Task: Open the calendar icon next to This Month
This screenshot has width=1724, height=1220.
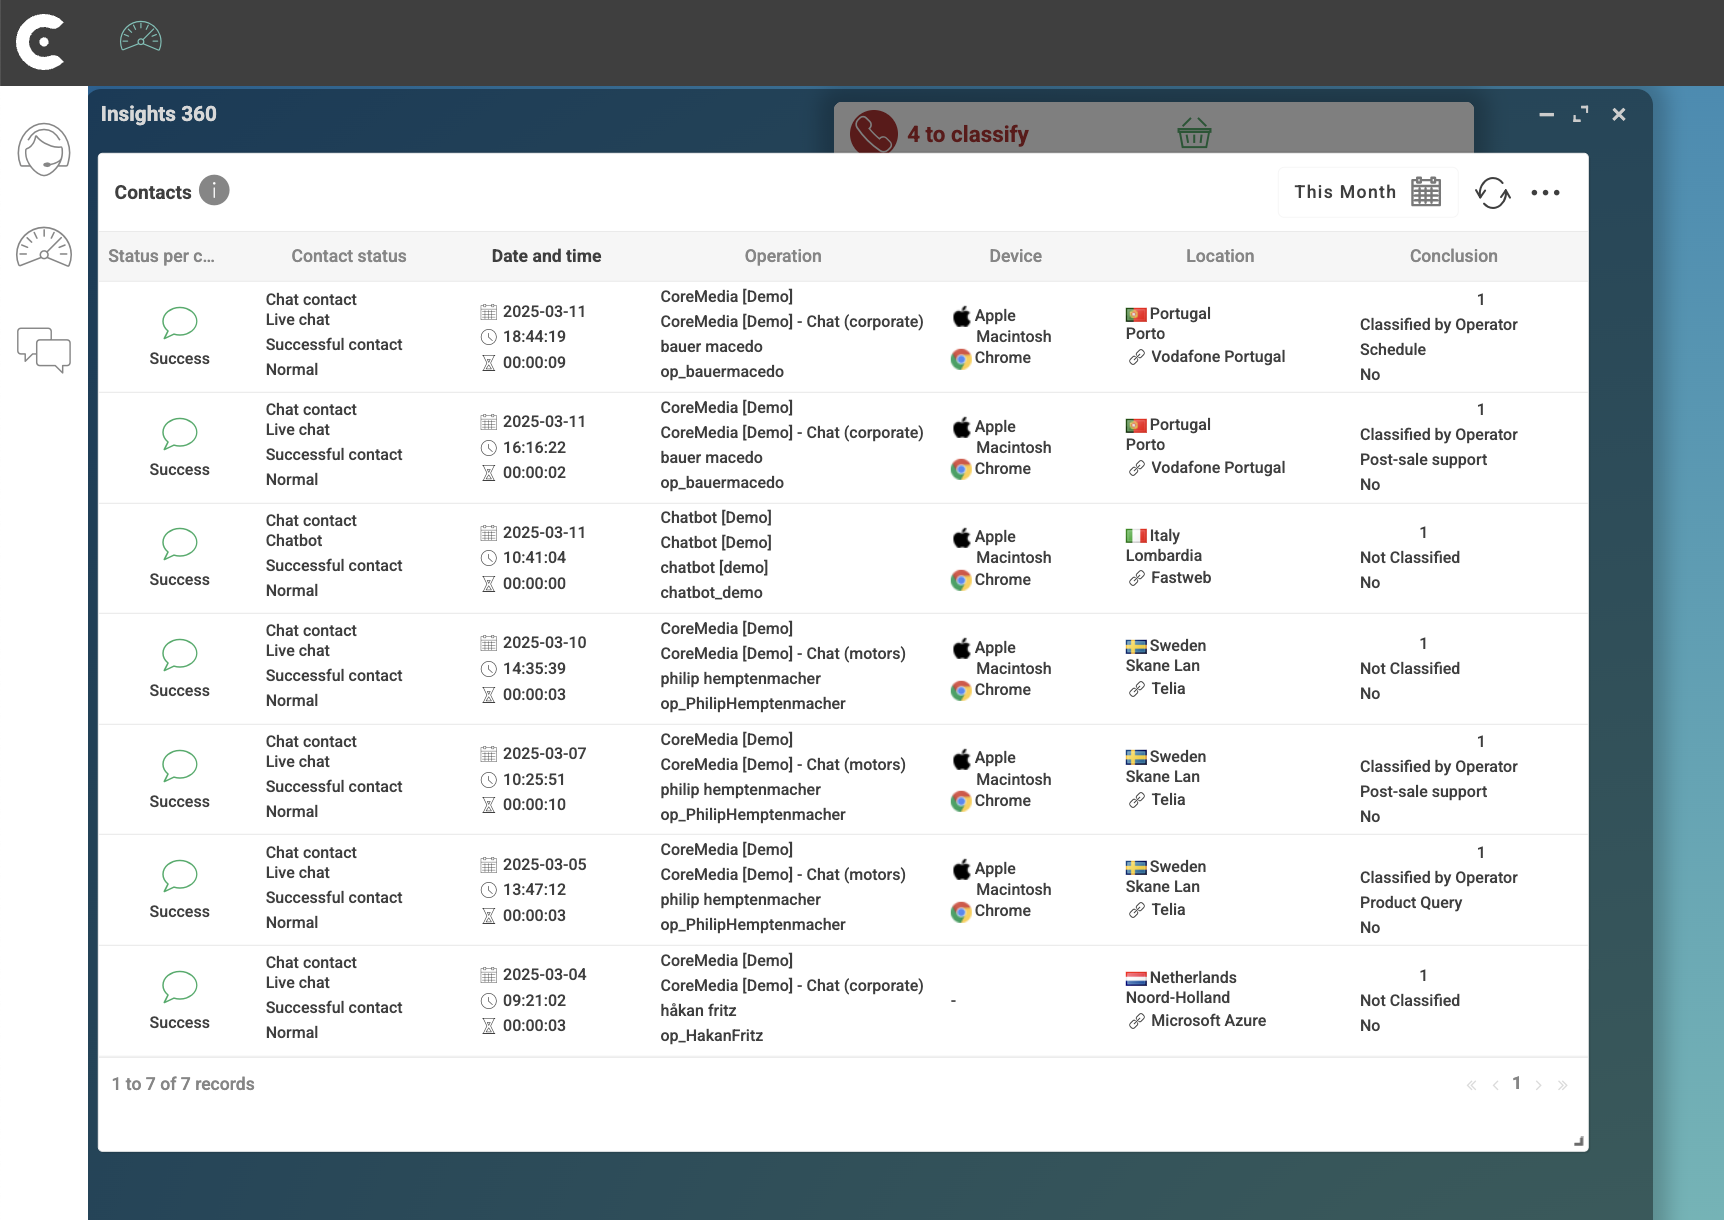Action: click(1426, 192)
